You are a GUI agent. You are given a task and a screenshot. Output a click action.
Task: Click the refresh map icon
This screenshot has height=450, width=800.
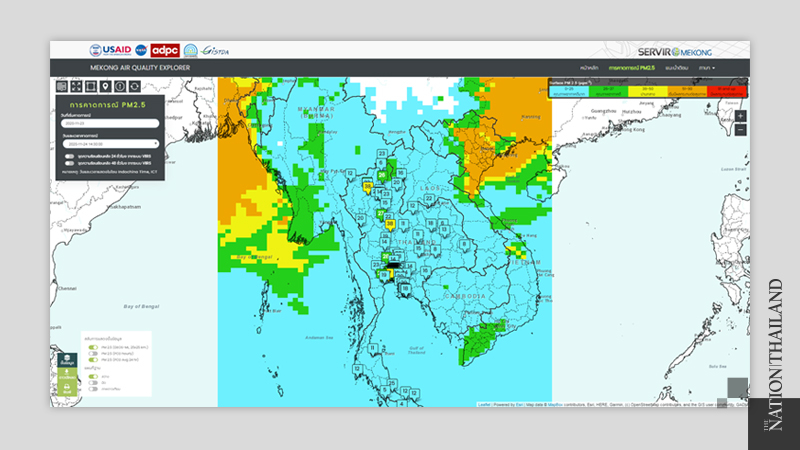(134, 87)
